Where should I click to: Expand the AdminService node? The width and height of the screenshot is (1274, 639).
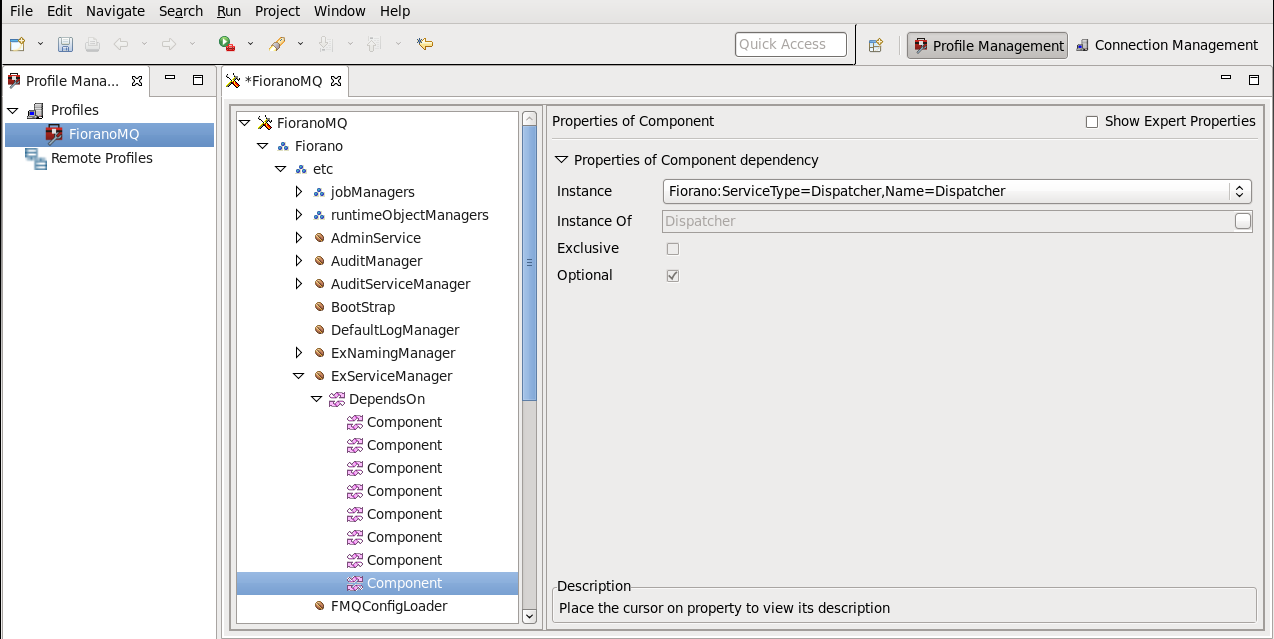298,238
